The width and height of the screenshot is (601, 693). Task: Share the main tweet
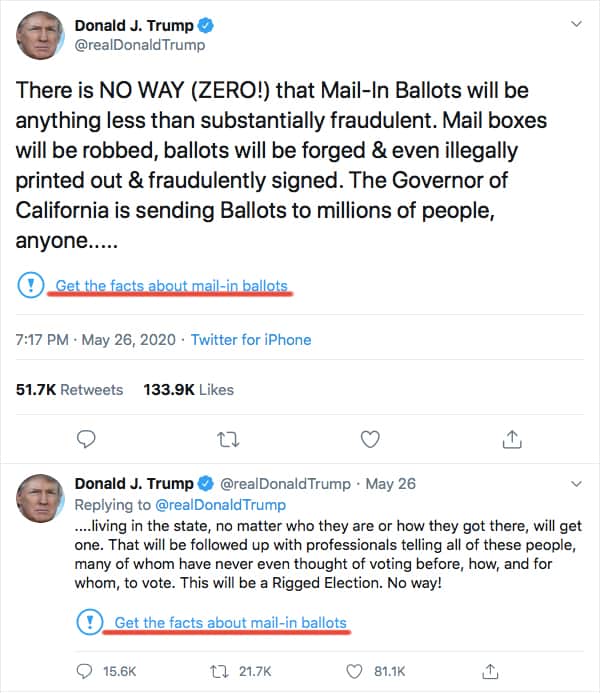pyautogui.click(x=511, y=438)
